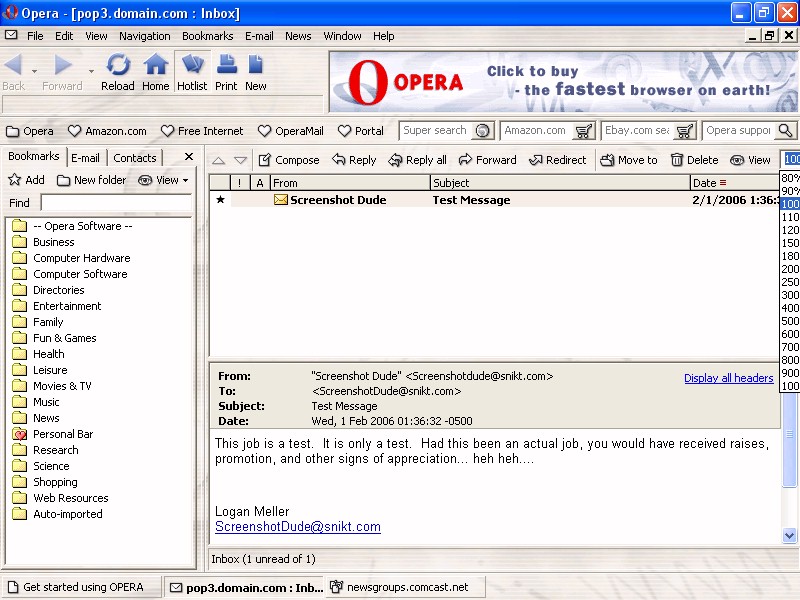Image resolution: width=800 pixels, height=600 pixels.
Task: Open a New page icon
Action: 256,65
